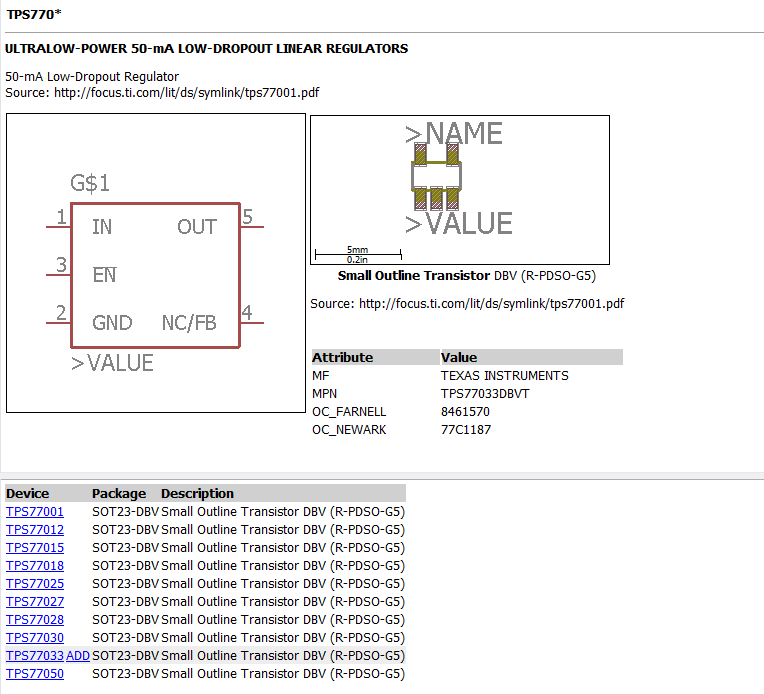Open the TPS77001 device link

[x=35, y=512]
